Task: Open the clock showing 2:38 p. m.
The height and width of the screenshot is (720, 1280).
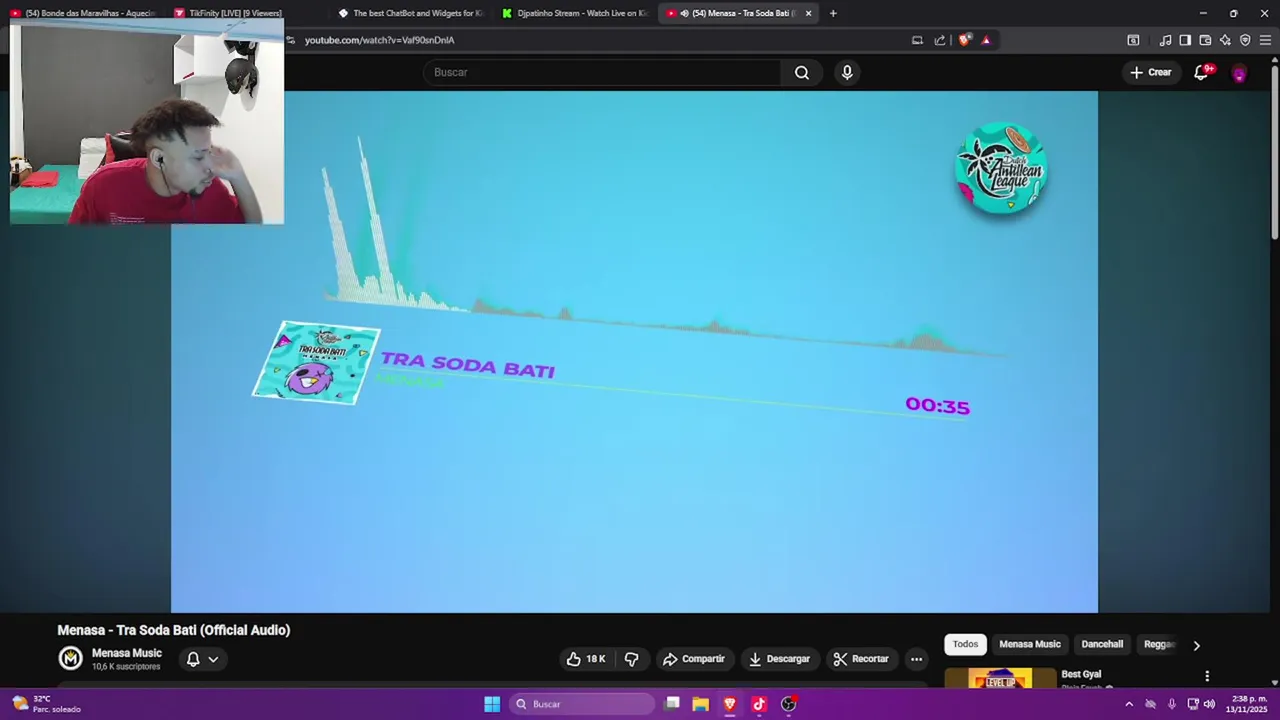Action: pos(1248,704)
